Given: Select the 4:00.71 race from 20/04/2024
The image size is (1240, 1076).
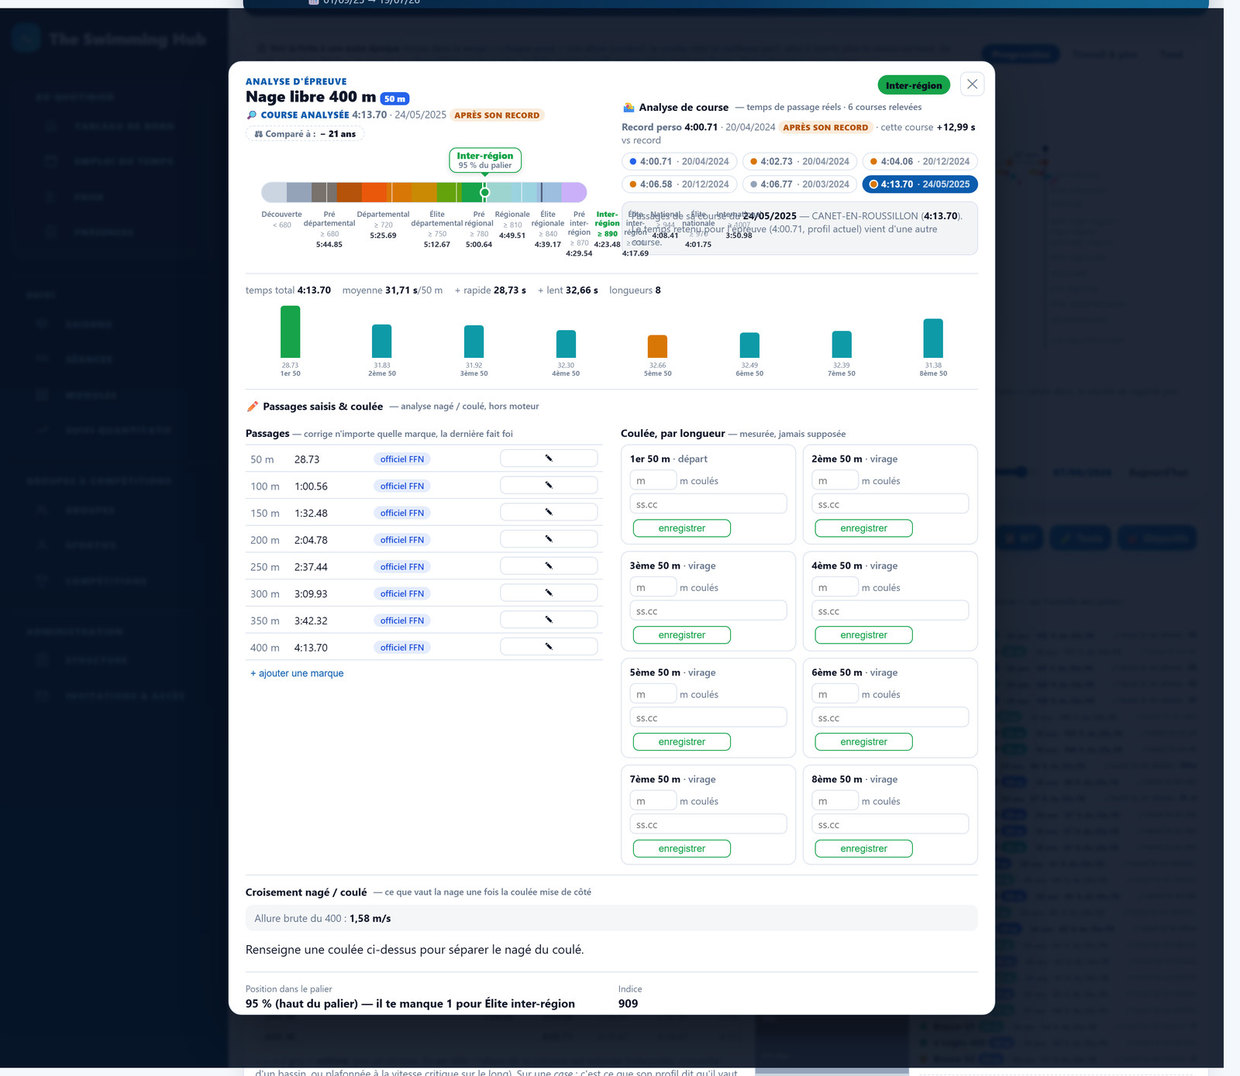Looking at the screenshot, I should pyautogui.click(x=679, y=161).
